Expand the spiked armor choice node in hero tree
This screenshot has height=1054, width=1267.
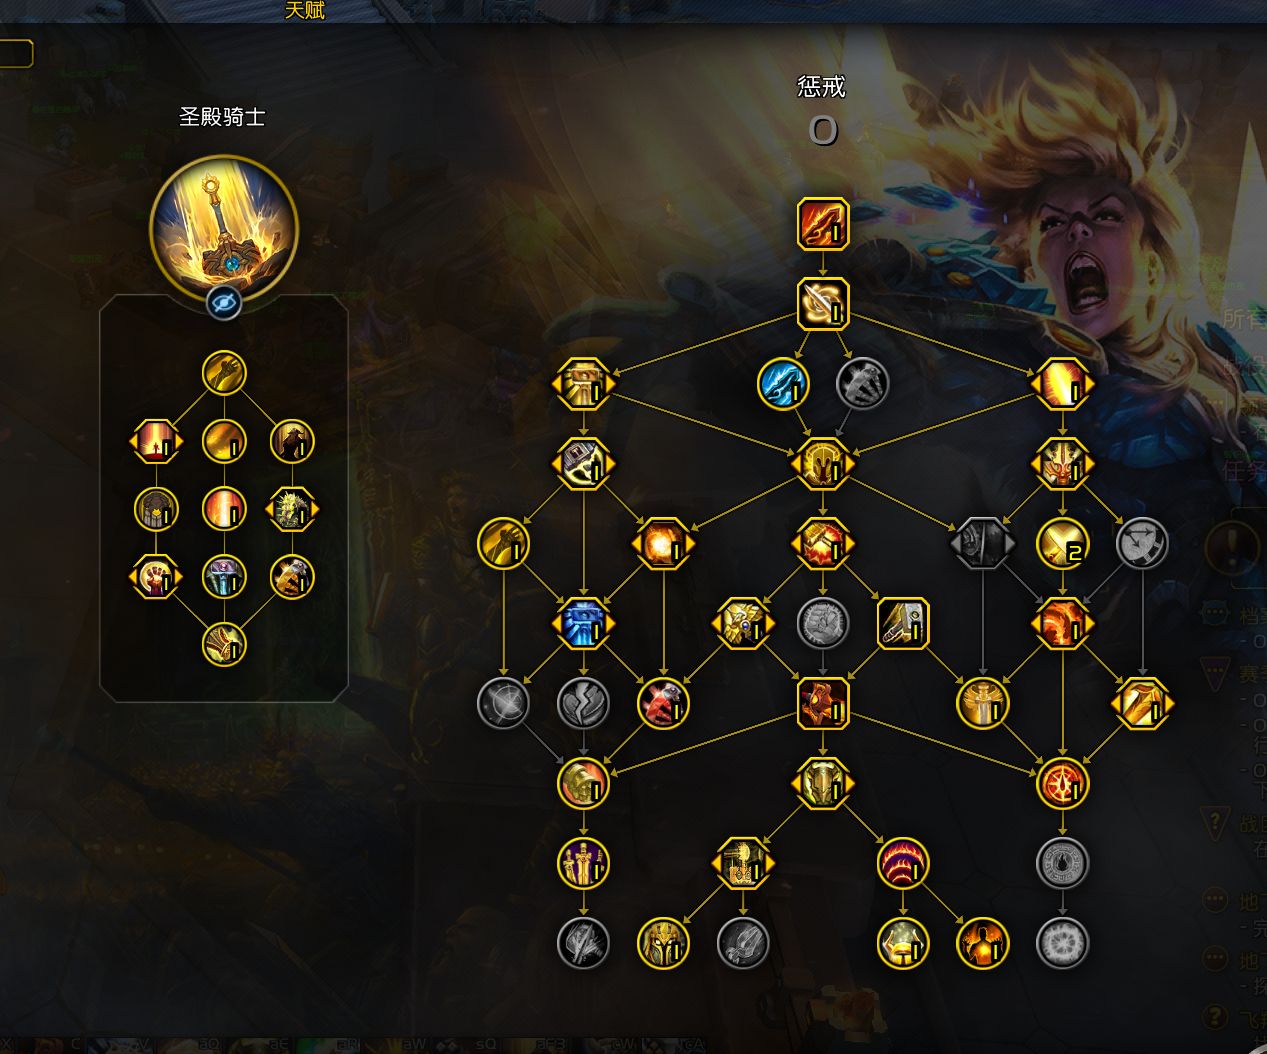click(x=292, y=509)
